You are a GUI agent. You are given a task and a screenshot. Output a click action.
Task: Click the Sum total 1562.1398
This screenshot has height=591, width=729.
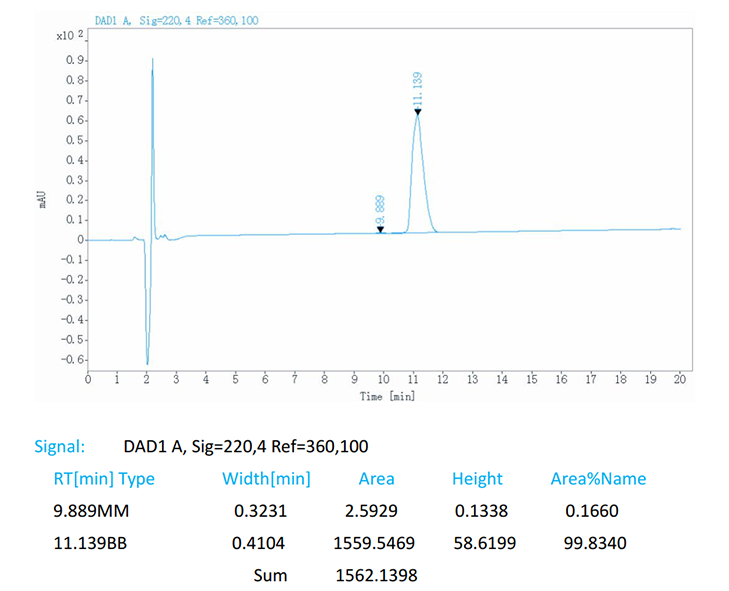(x=375, y=575)
